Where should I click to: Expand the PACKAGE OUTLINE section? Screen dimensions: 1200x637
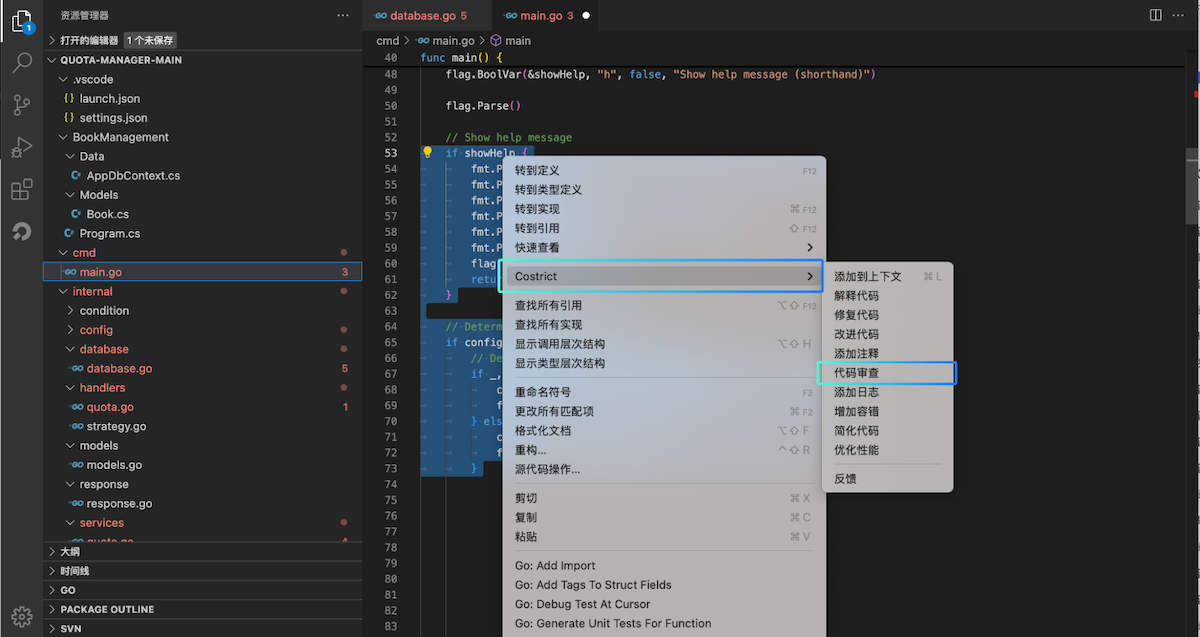tap(107, 609)
